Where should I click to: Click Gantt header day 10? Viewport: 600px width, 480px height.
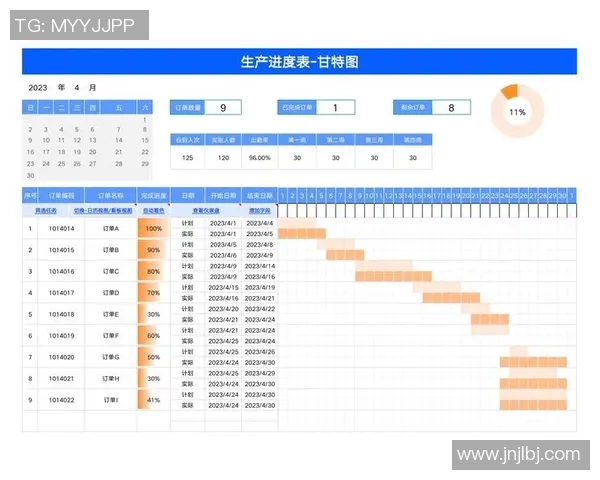point(369,196)
